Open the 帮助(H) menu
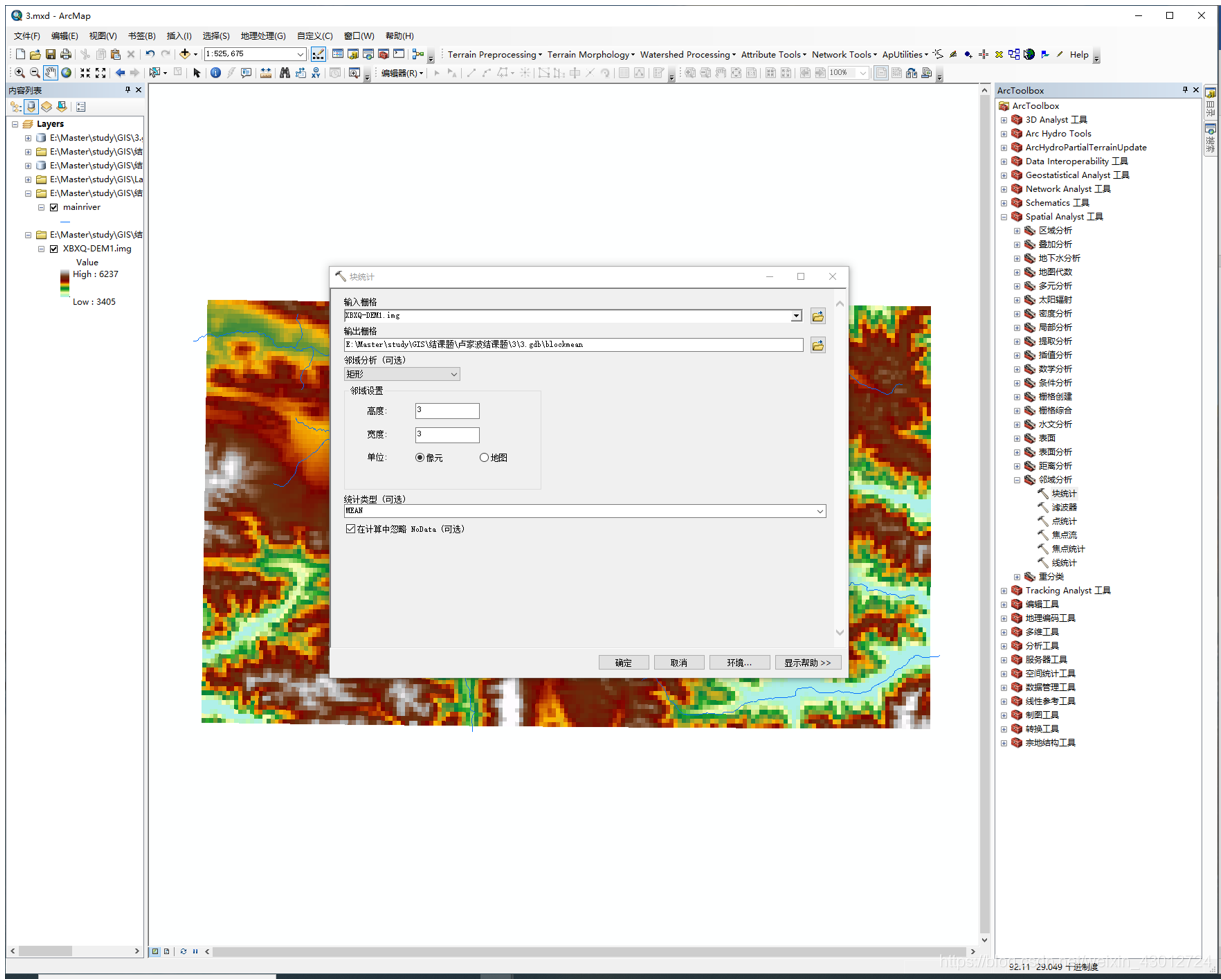The image size is (1221, 980). tap(399, 36)
